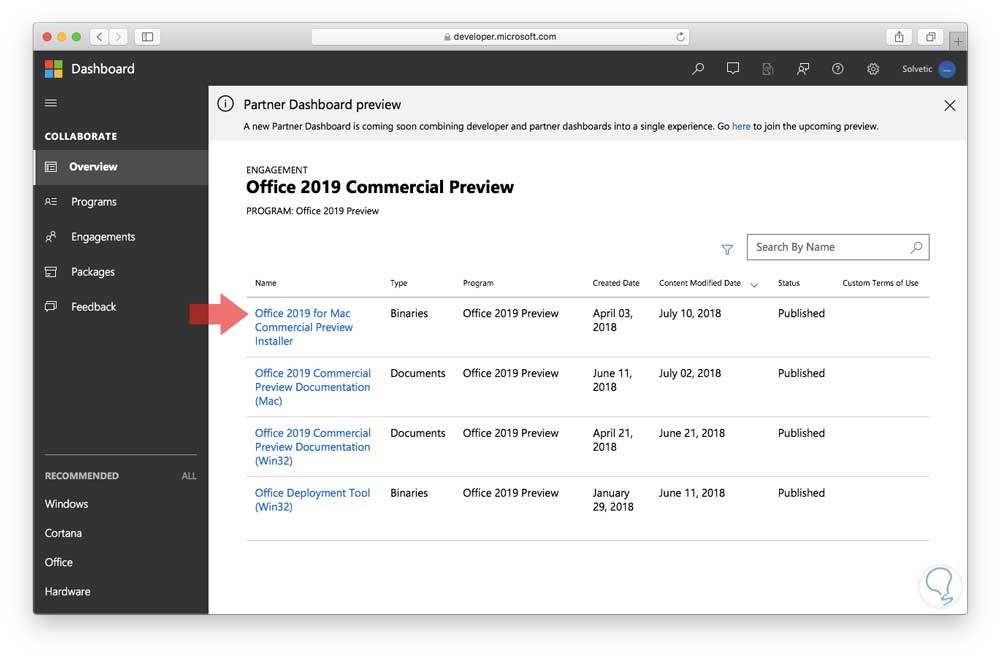Click the Name column header
This screenshot has height=657, width=1000.
[x=266, y=283]
